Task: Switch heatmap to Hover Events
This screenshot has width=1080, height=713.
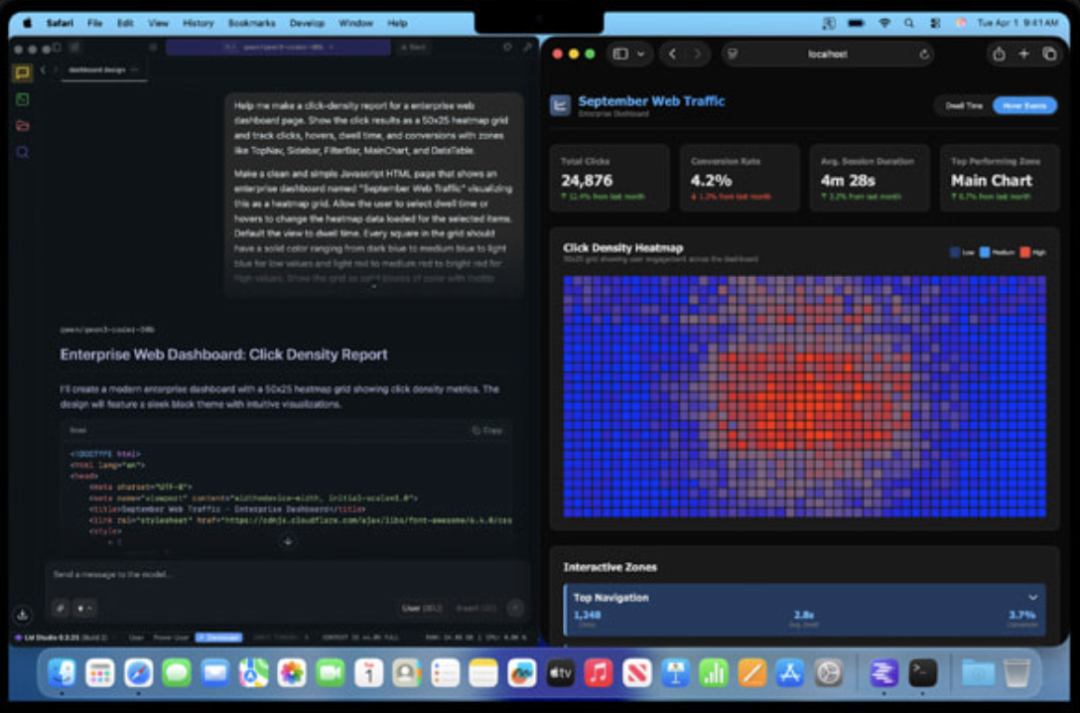Action: pos(1024,105)
